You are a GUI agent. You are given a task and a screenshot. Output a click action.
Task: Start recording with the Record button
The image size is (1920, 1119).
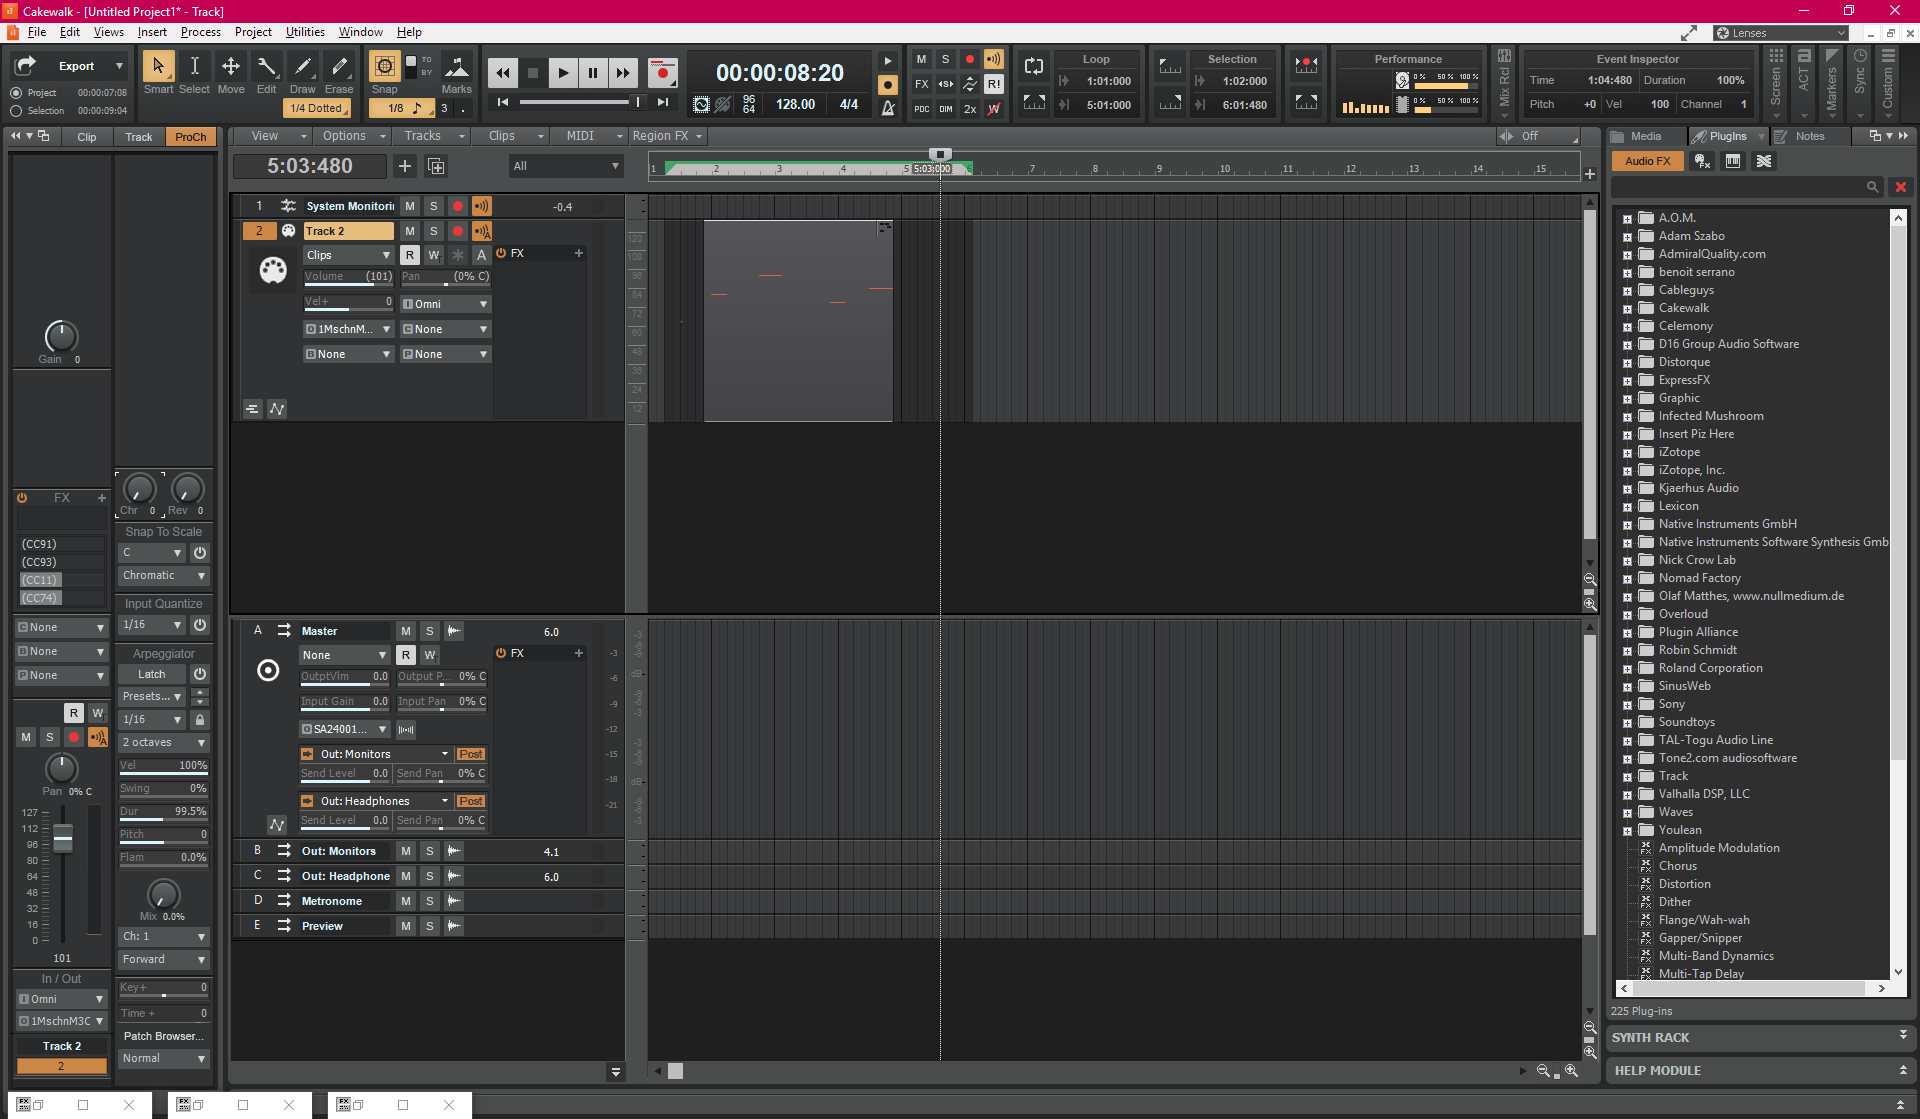pyautogui.click(x=662, y=73)
